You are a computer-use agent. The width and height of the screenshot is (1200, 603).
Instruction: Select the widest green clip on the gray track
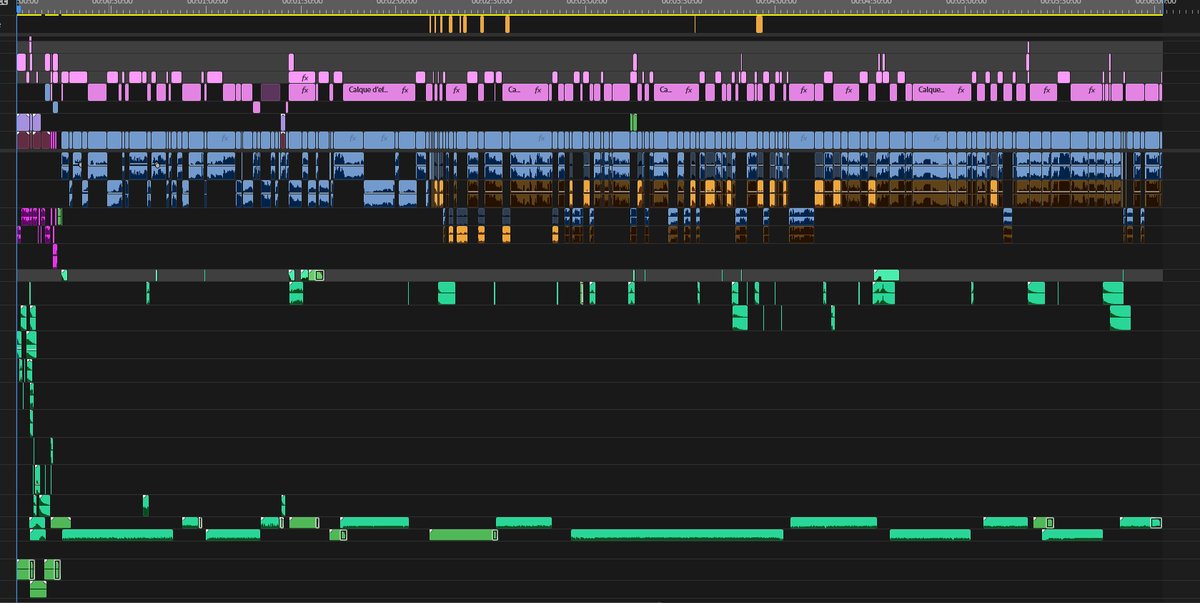tap(886, 275)
